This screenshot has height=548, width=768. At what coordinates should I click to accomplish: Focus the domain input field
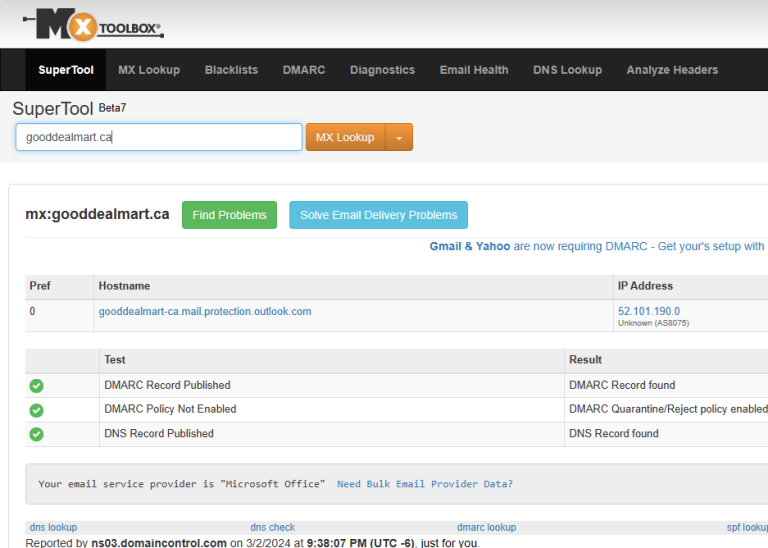(x=159, y=137)
